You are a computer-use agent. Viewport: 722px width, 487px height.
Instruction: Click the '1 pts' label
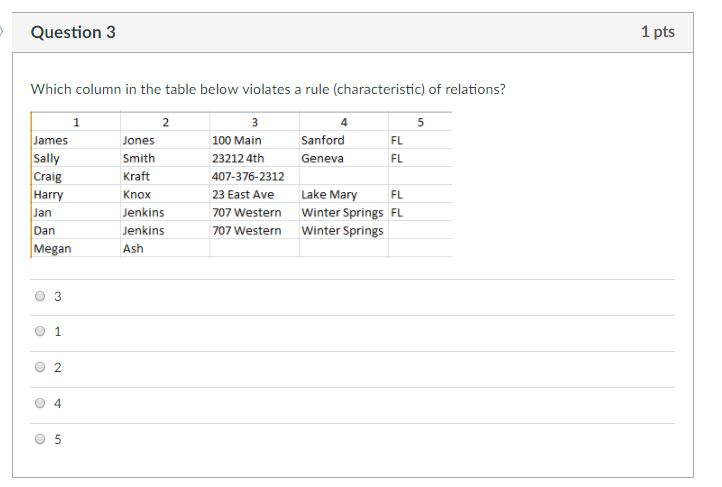(x=658, y=32)
